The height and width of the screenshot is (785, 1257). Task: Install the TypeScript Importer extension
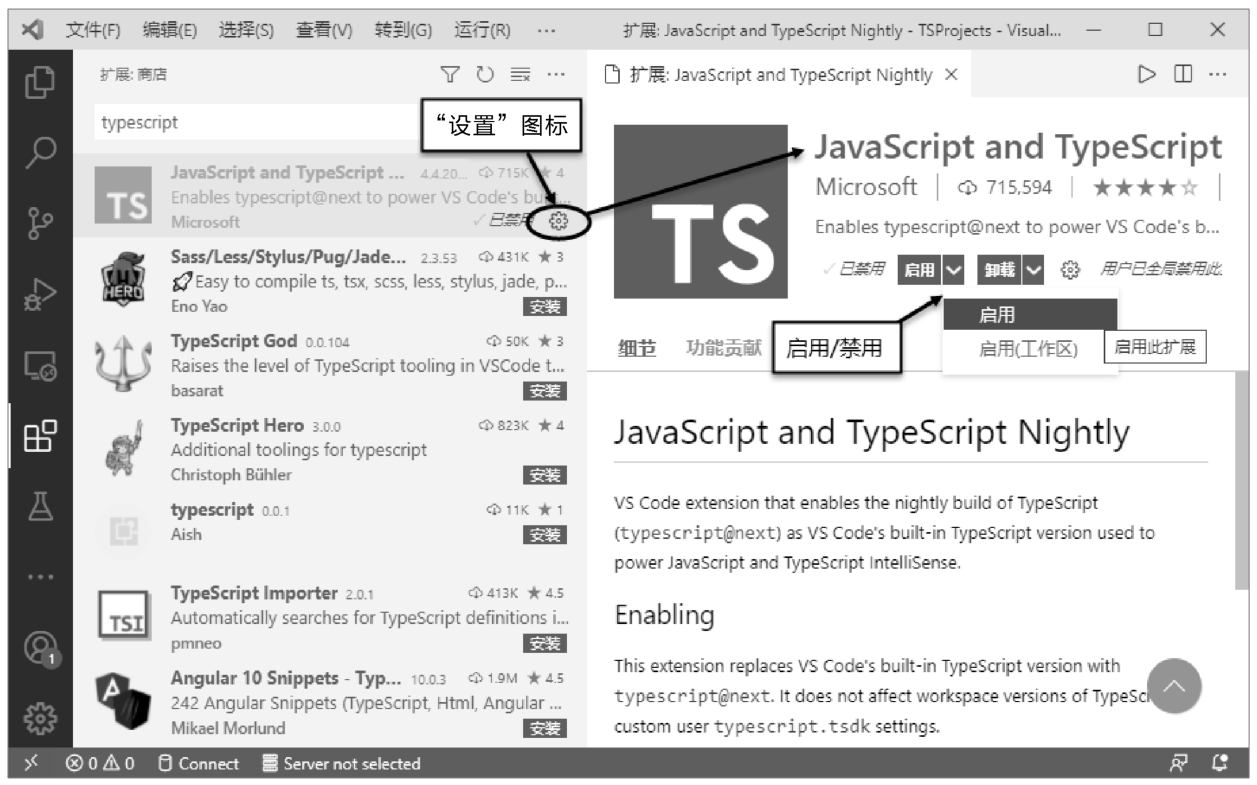(x=545, y=643)
